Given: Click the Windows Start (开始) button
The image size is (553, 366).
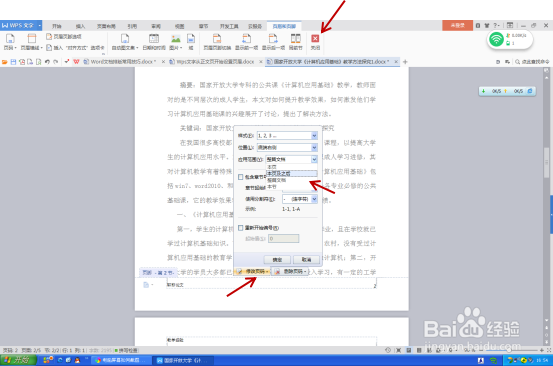Looking at the screenshot, I should (x=18, y=360).
